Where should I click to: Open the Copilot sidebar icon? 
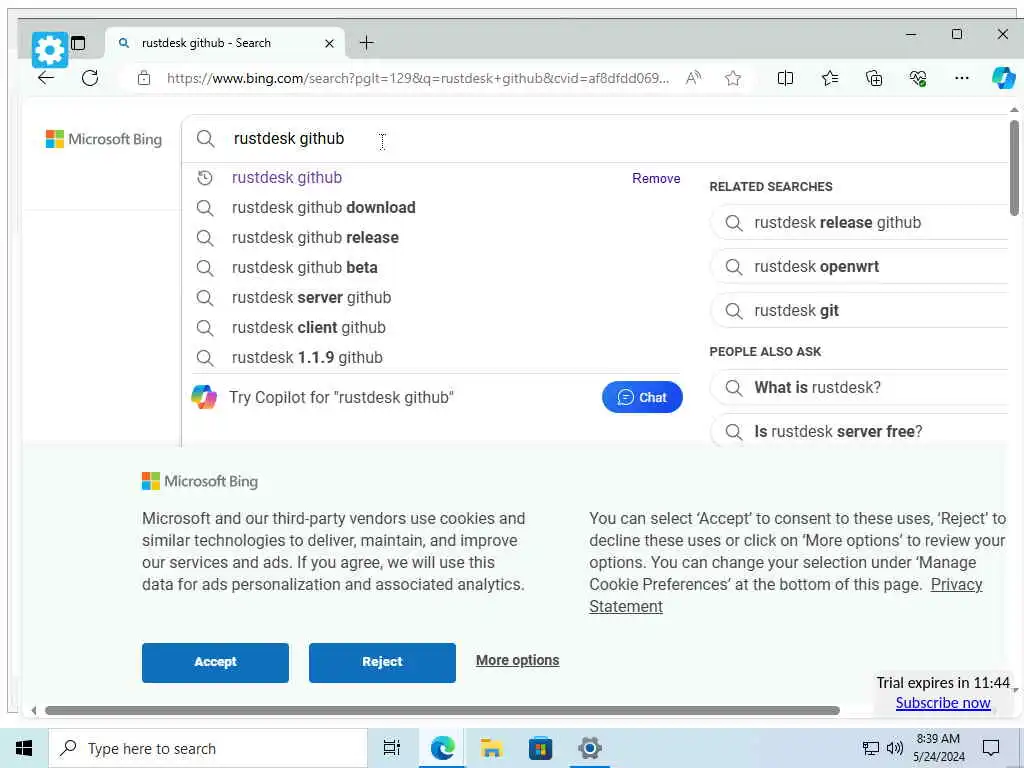pyautogui.click(x=1003, y=78)
